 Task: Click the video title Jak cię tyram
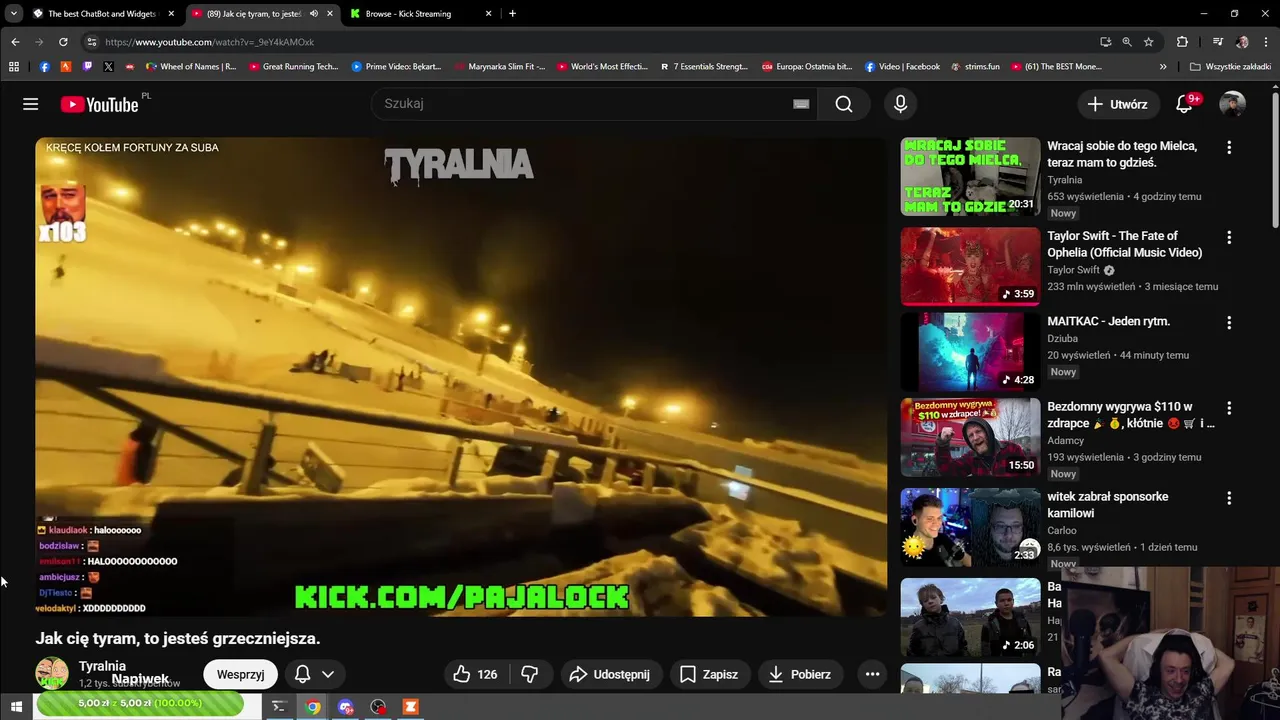(178, 638)
